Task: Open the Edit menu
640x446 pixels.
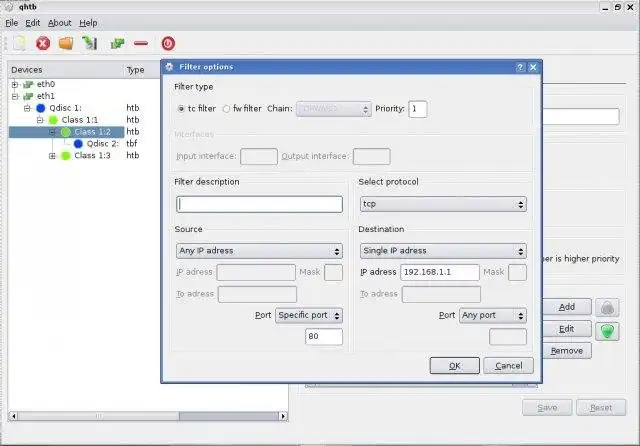Action: tap(33, 23)
